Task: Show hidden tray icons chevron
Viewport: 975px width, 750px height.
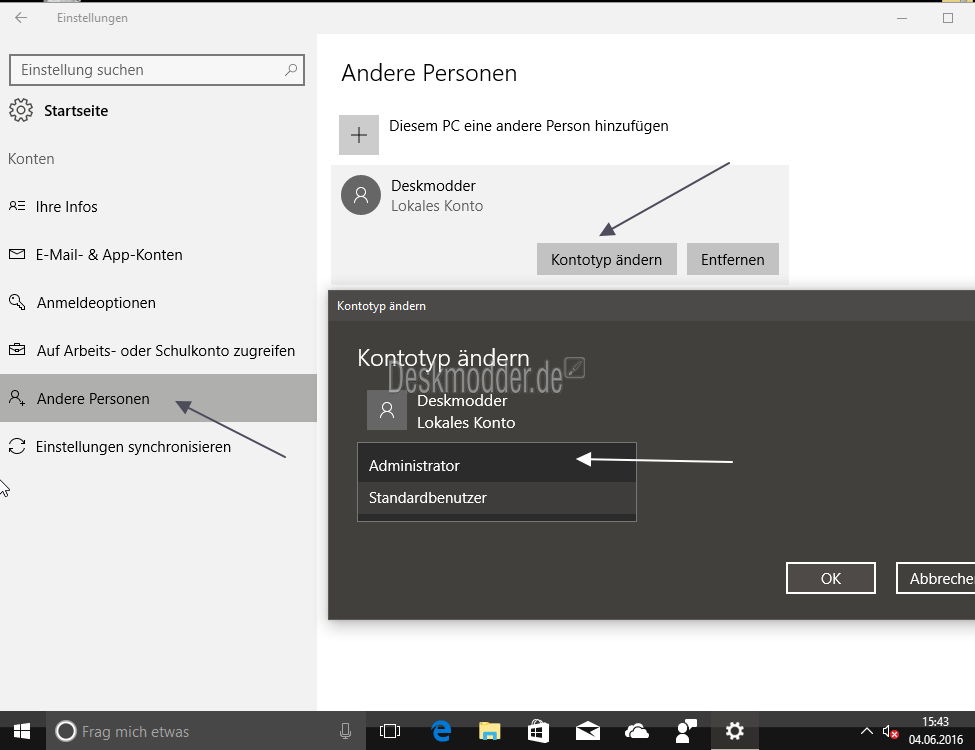Action: 866,731
